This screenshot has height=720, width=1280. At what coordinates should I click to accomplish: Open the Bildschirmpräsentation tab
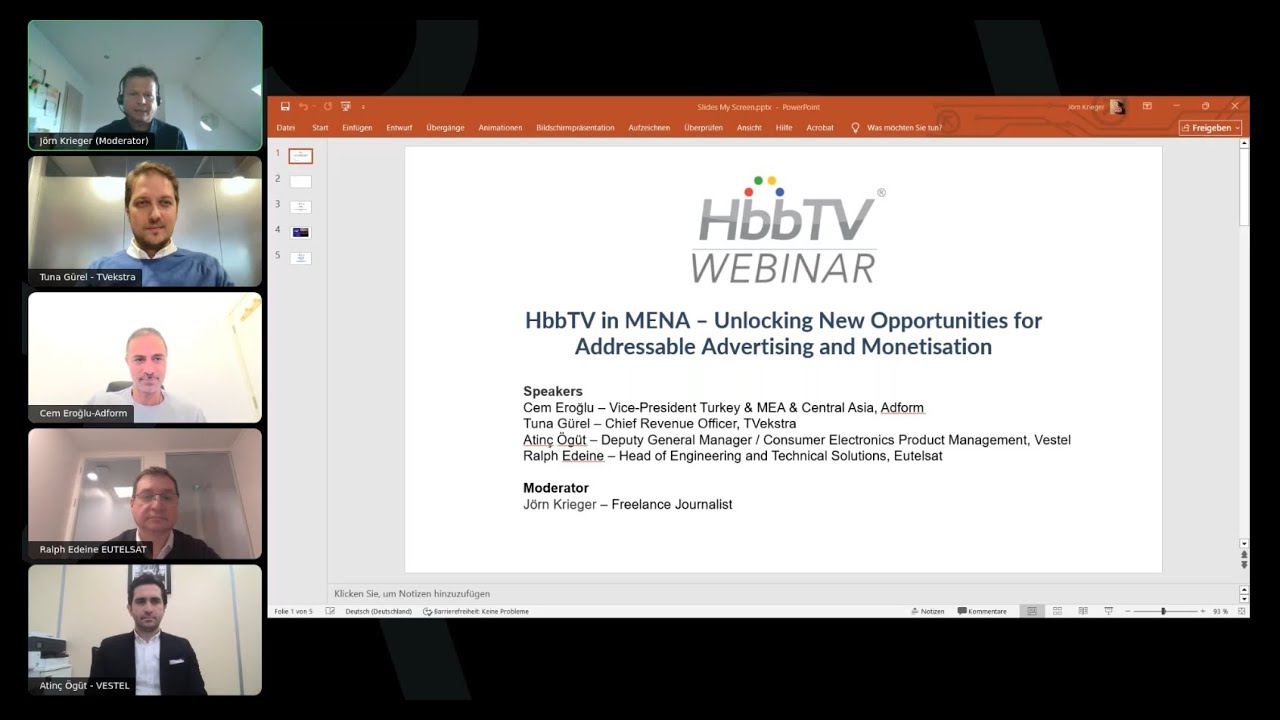point(575,128)
